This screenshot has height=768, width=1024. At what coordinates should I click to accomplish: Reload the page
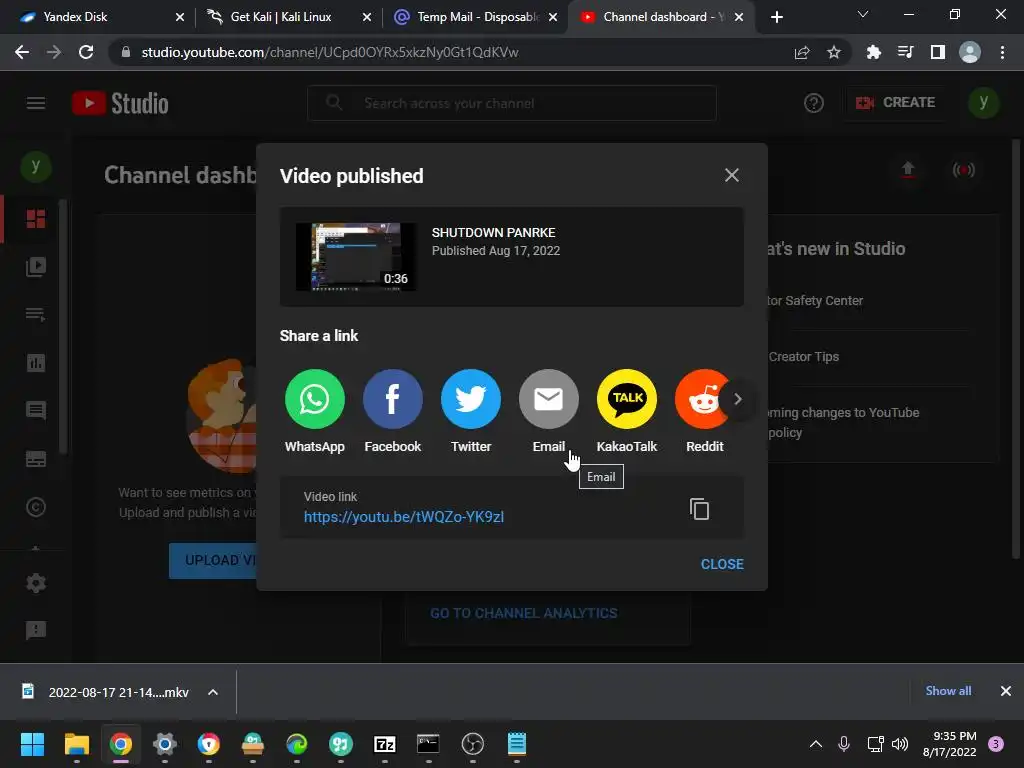(x=86, y=52)
